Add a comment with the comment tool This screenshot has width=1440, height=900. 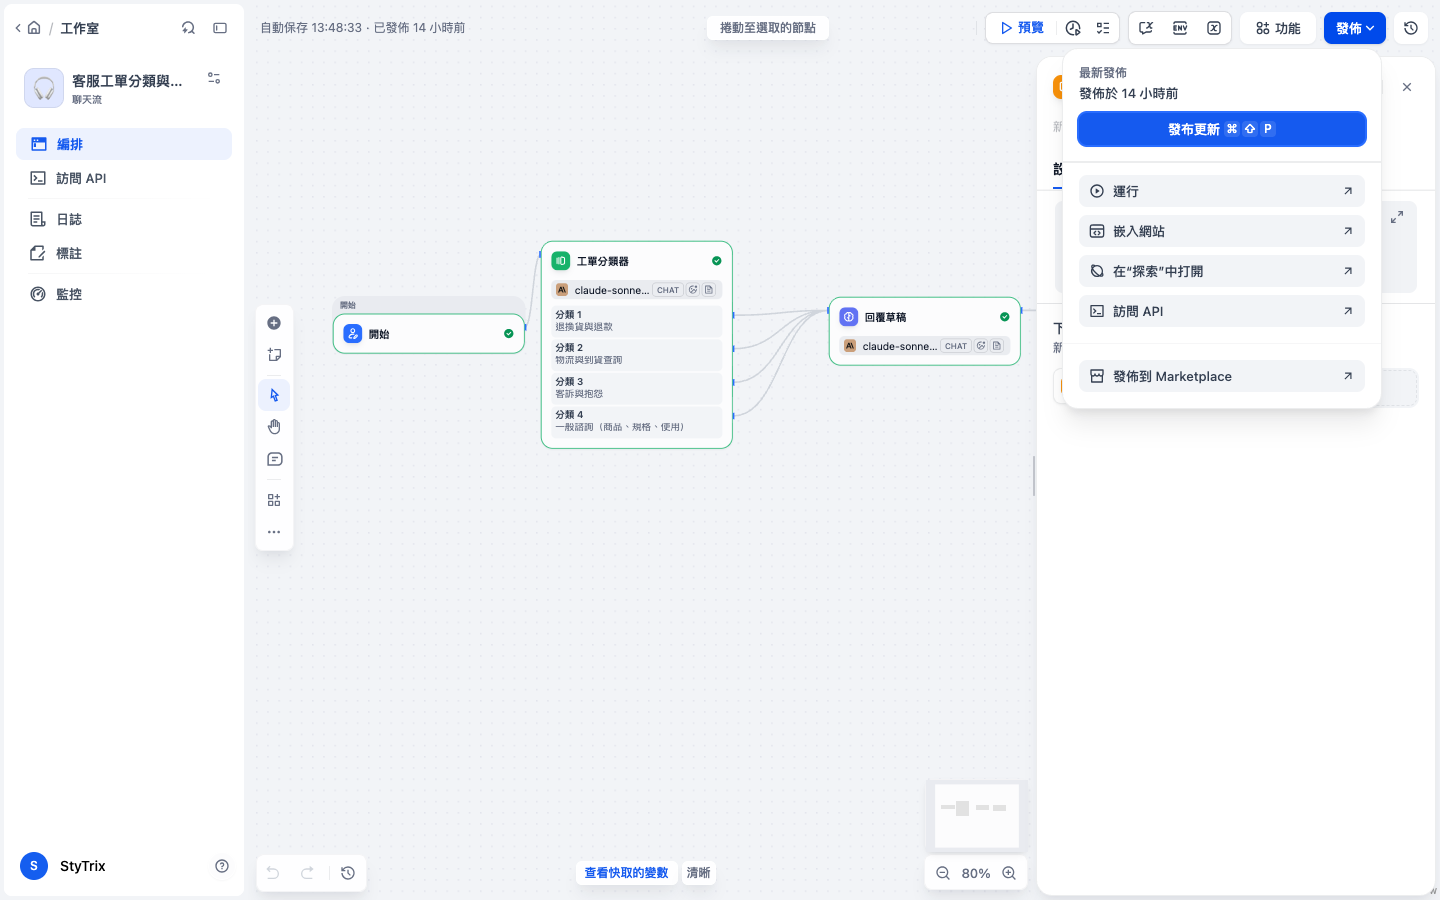tap(274, 460)
